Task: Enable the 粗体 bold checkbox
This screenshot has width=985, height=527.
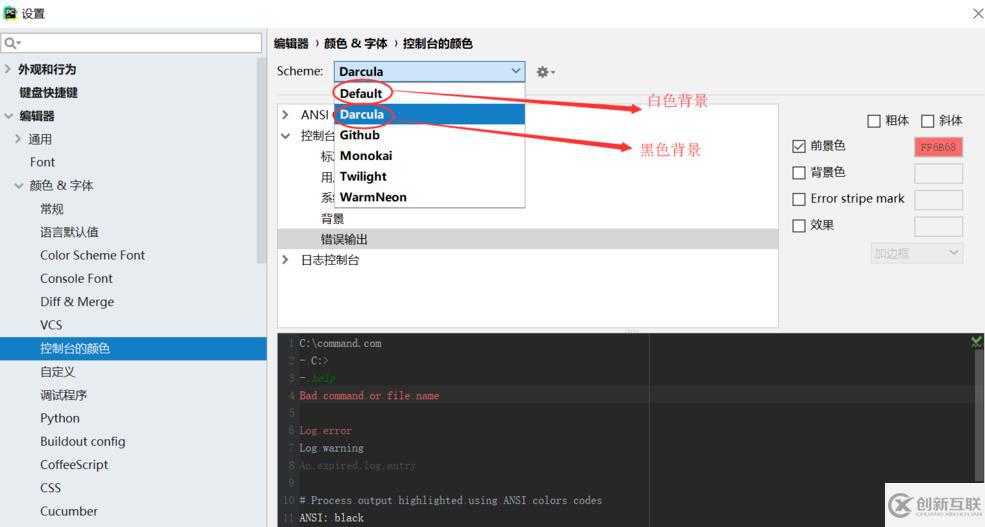Action: 874,121
